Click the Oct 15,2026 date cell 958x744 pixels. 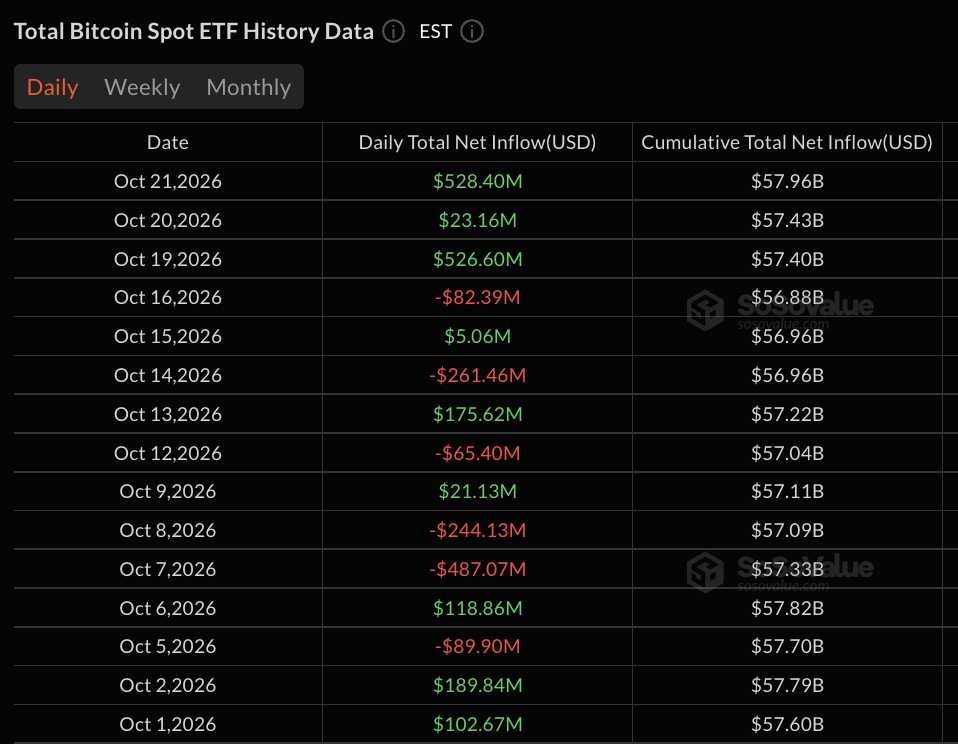[168, 337]
